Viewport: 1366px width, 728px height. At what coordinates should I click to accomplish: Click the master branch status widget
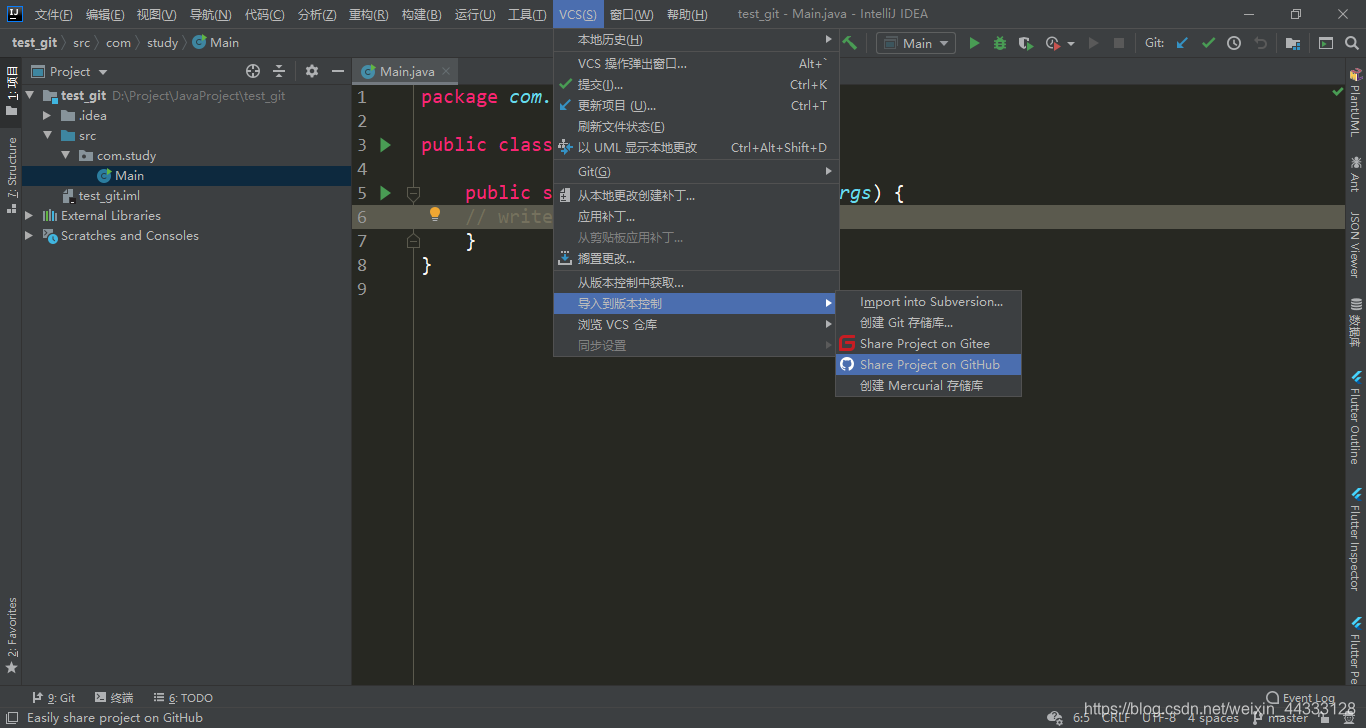pos(1278,718)
